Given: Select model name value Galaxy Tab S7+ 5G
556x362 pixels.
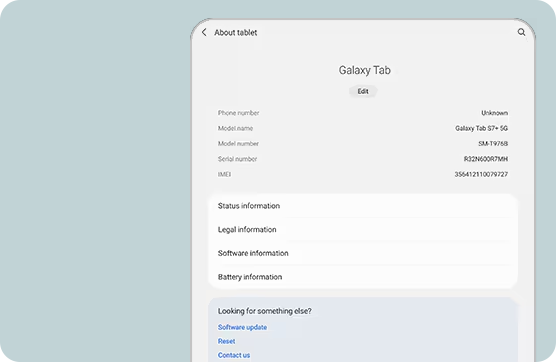Looking at the screenshot, I should [481, 128].
